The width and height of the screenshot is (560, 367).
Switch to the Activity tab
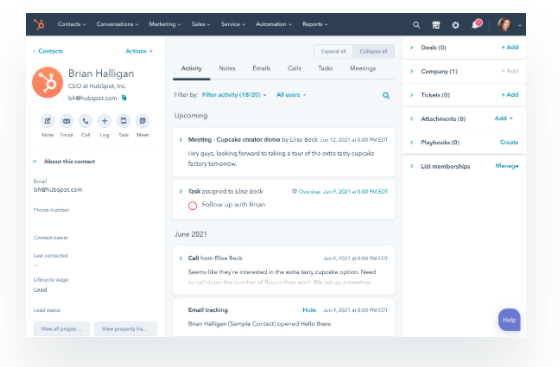191,68
